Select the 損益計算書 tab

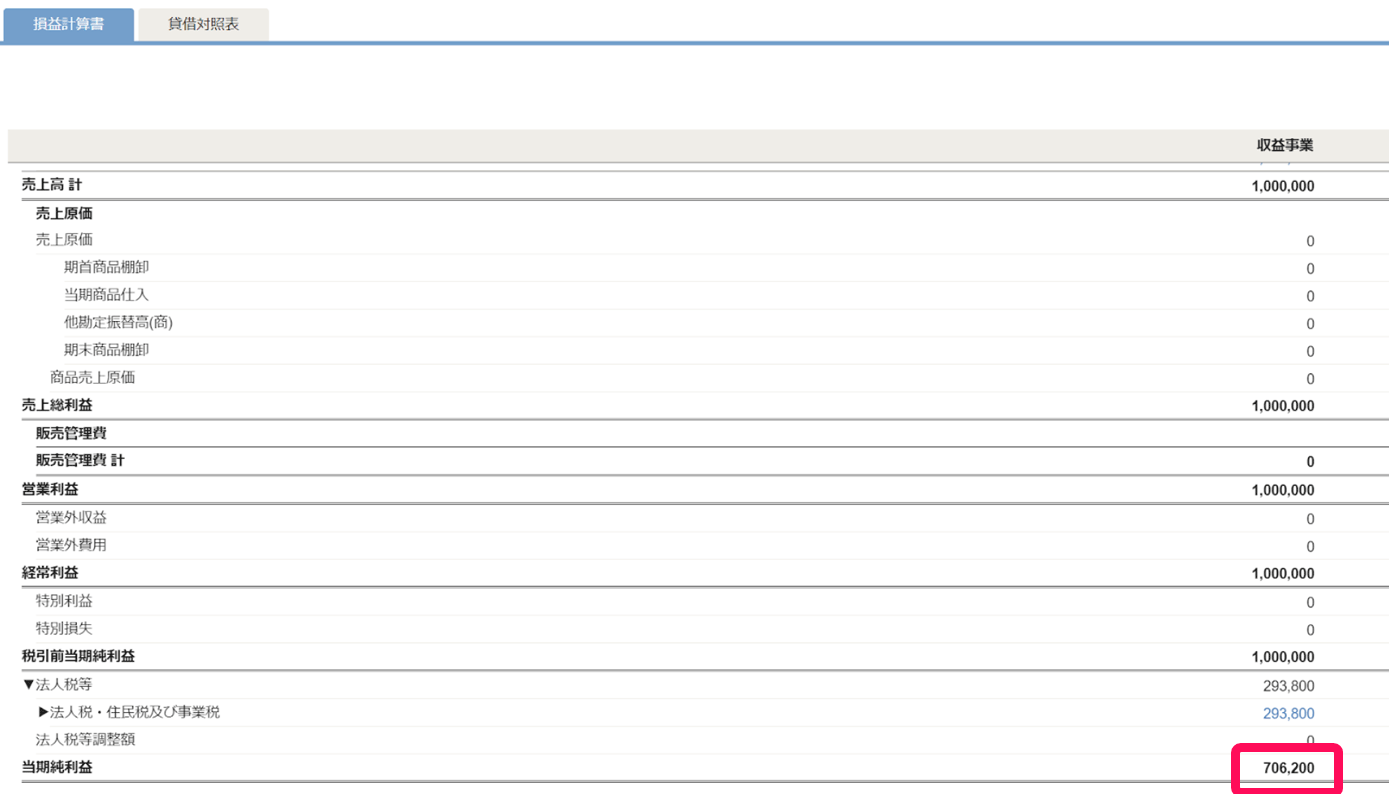point(68,24)
